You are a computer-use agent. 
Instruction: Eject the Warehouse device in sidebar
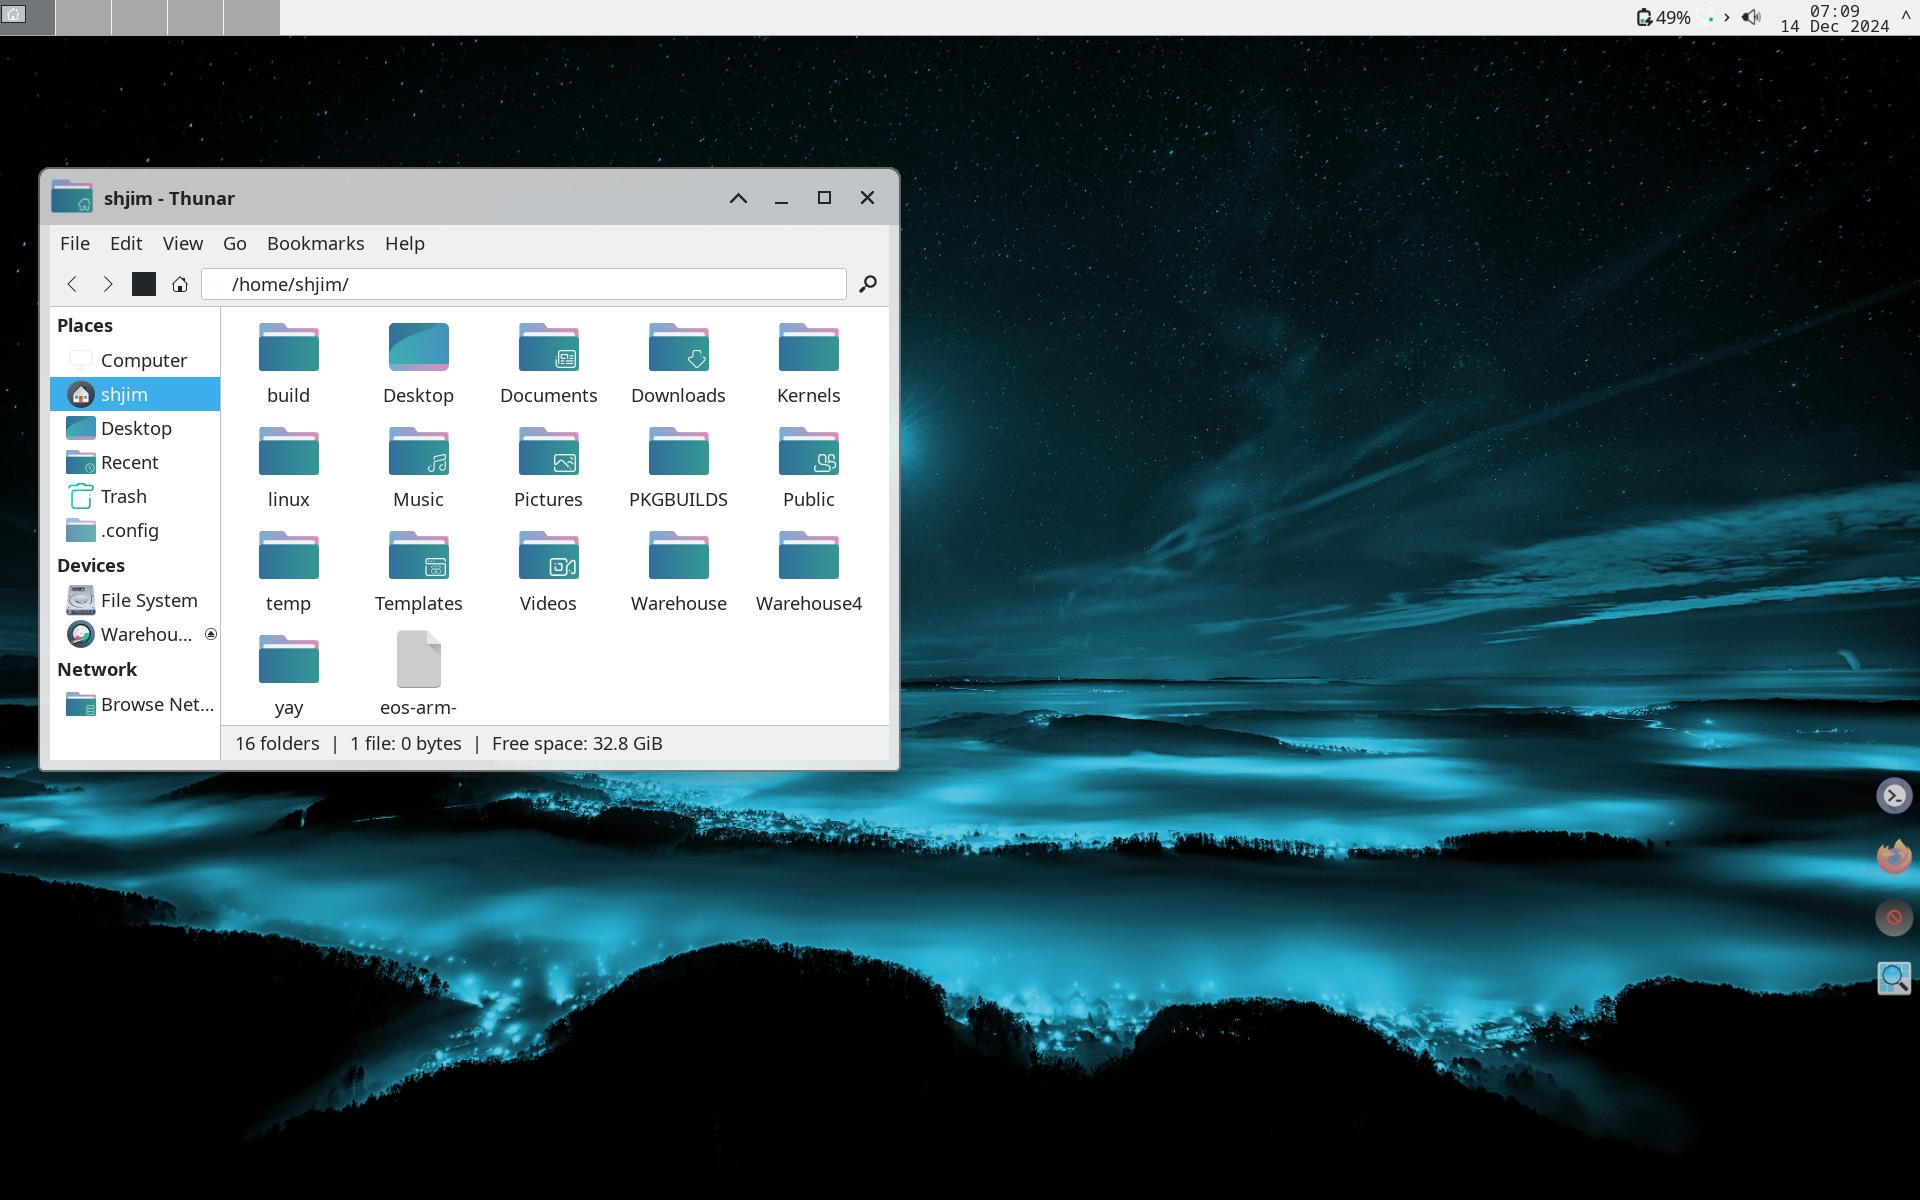[211, 634]
